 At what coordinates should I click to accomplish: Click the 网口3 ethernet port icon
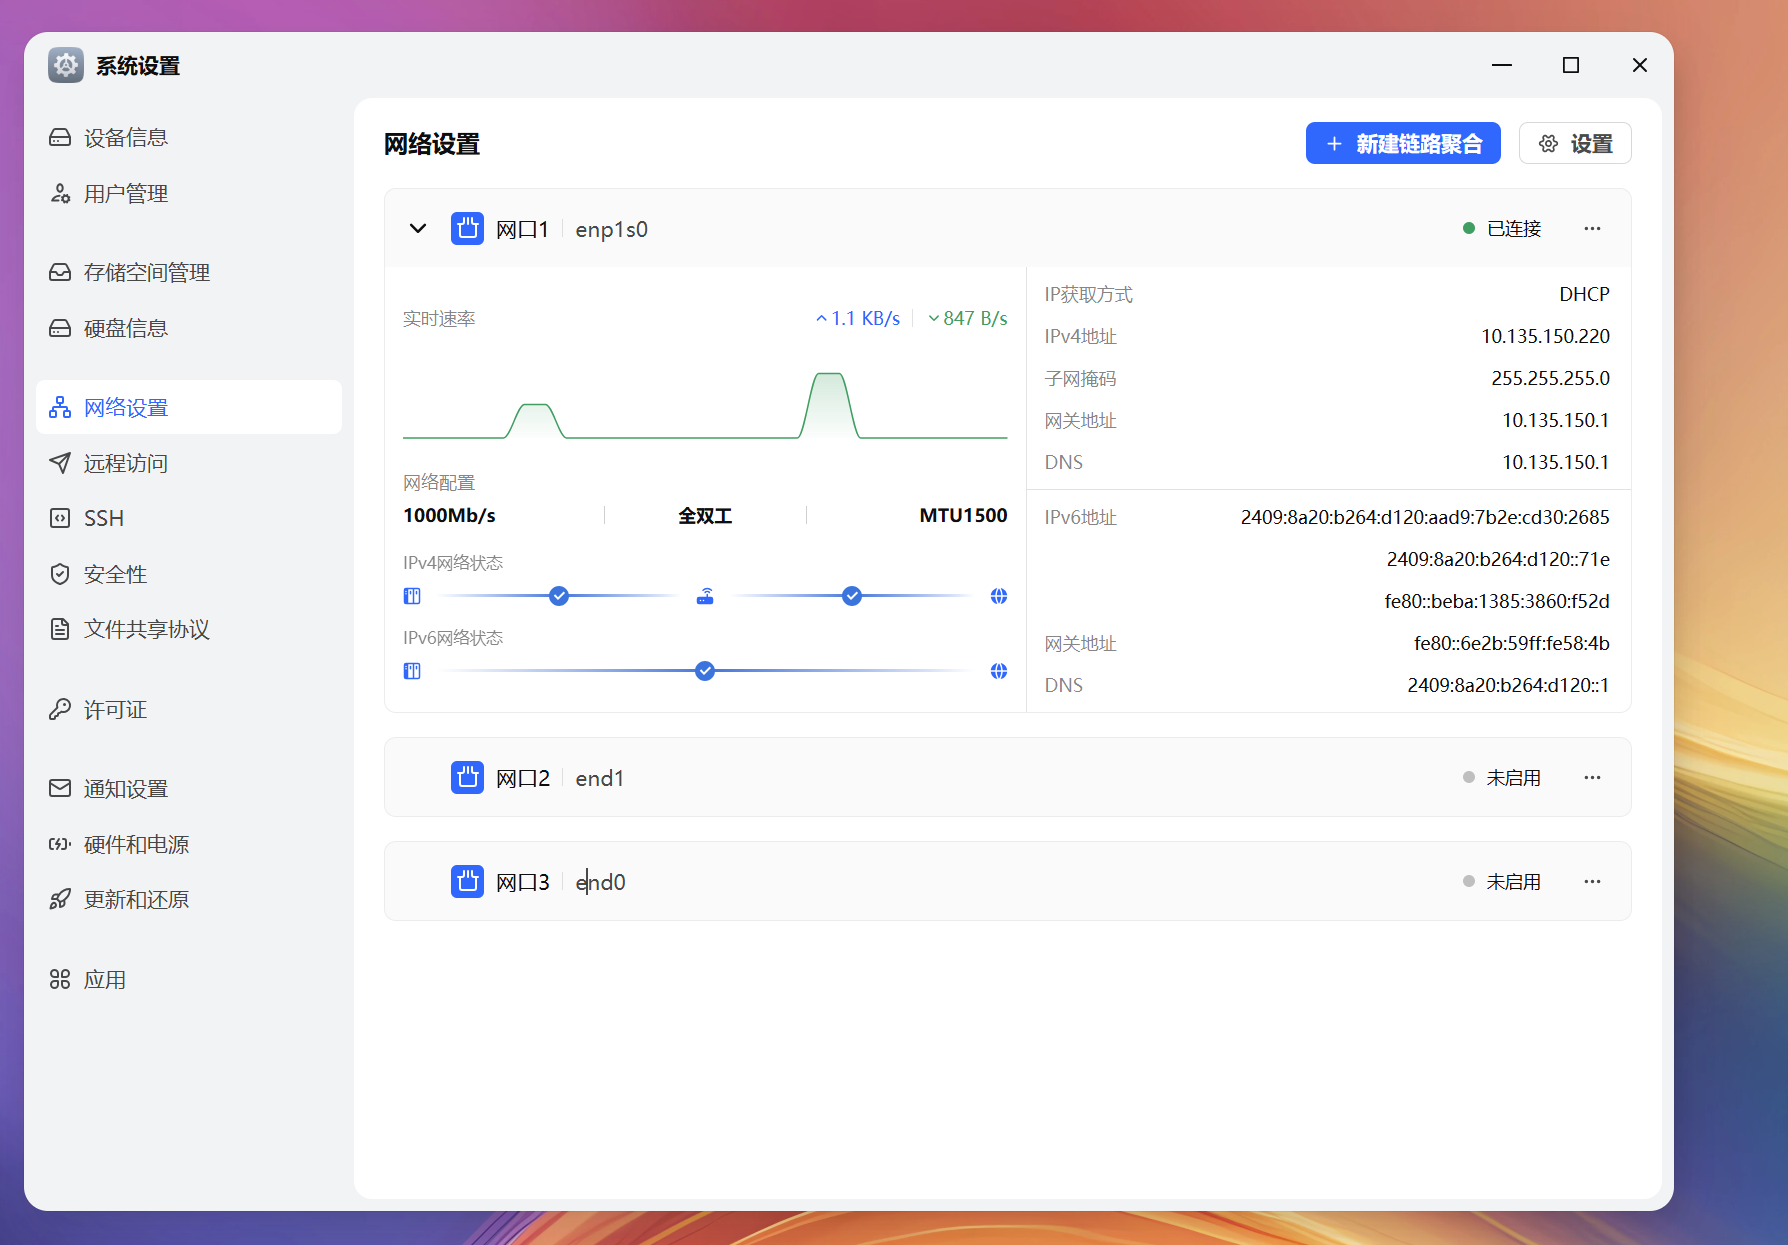[x=467, y=881]
